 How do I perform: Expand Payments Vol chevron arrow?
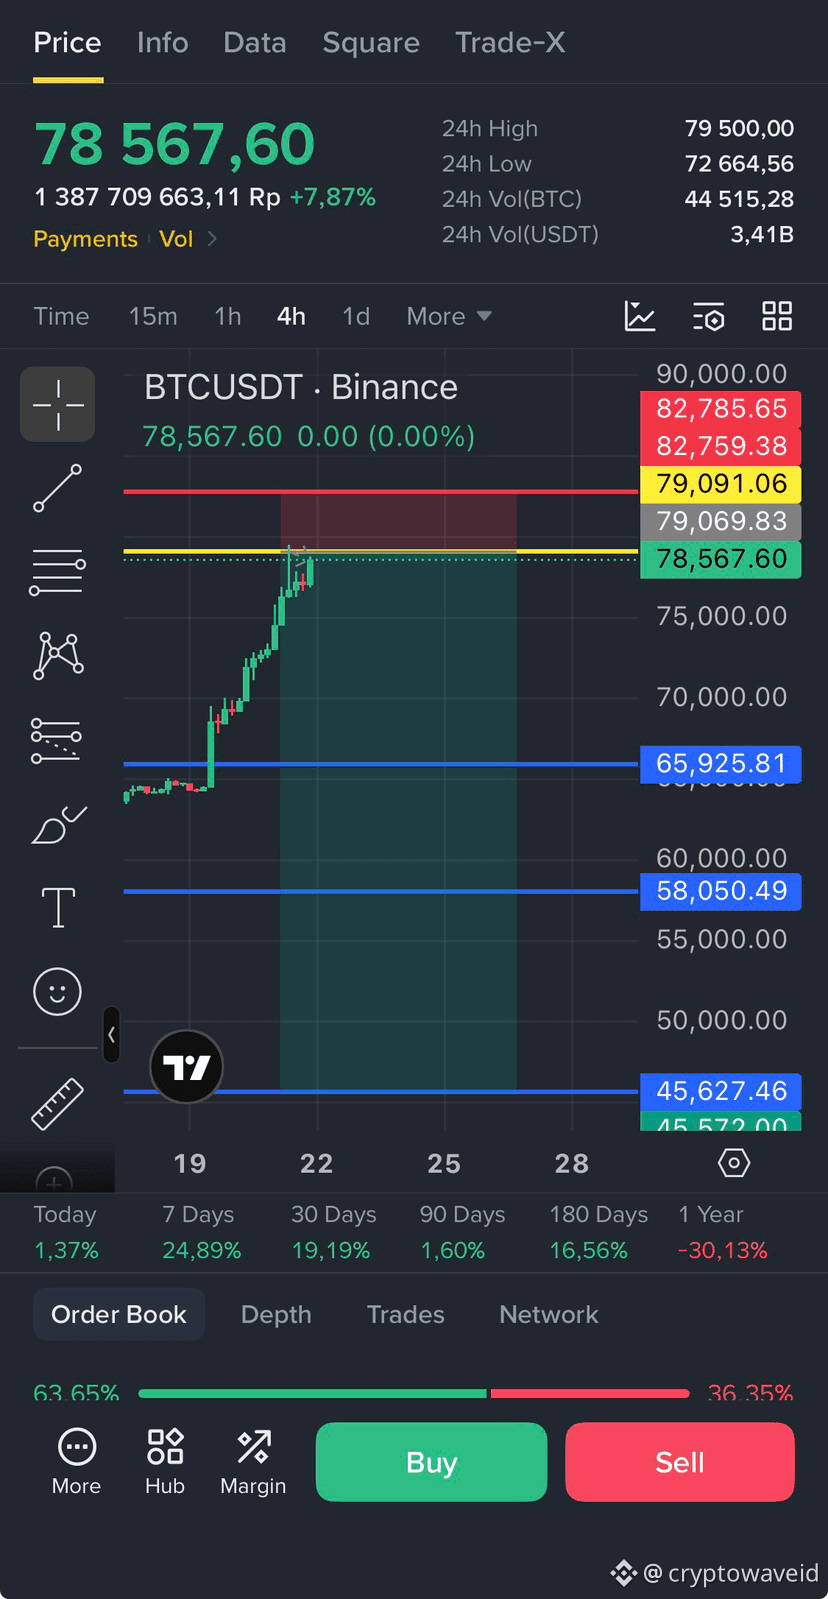212,239
